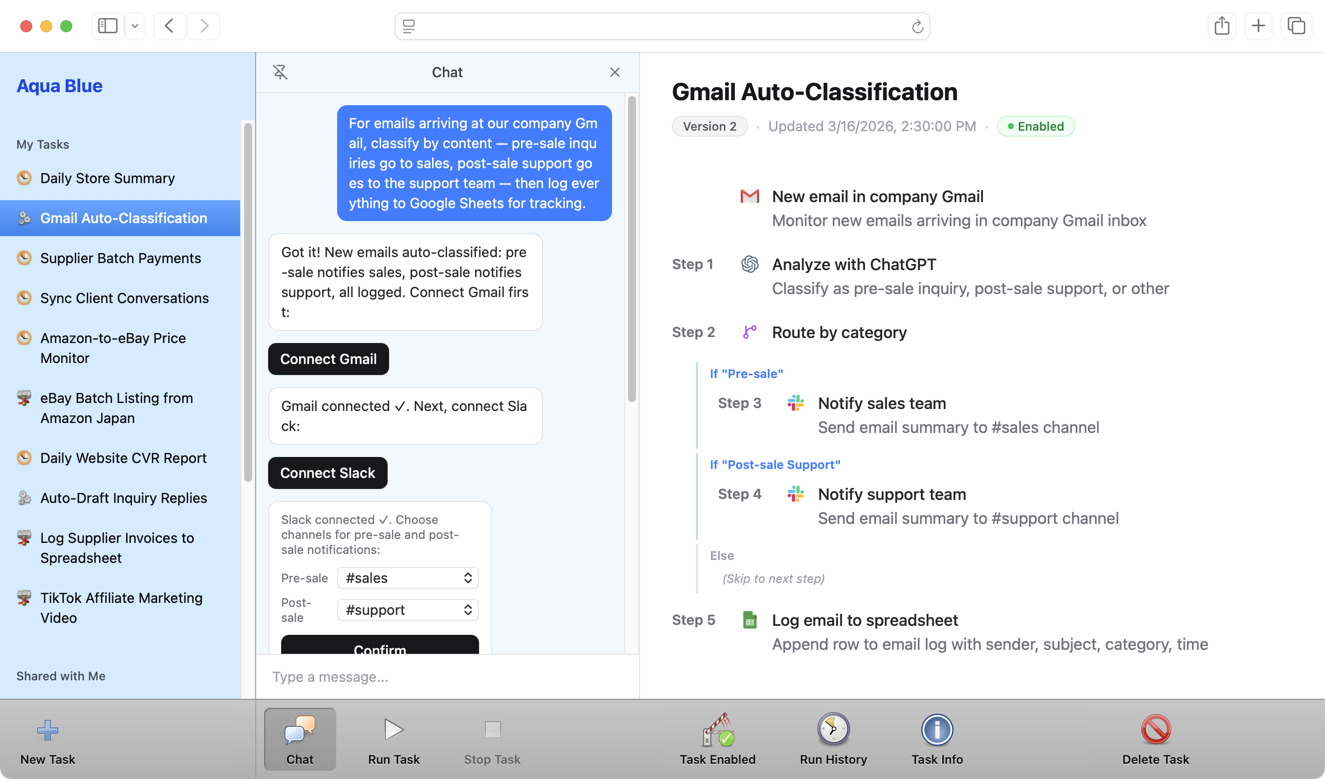Open the Amazon-to-eBay Price Monitor task
Image resolution: width=1325 pixels, height=779 pixels.
coord(120,348)
